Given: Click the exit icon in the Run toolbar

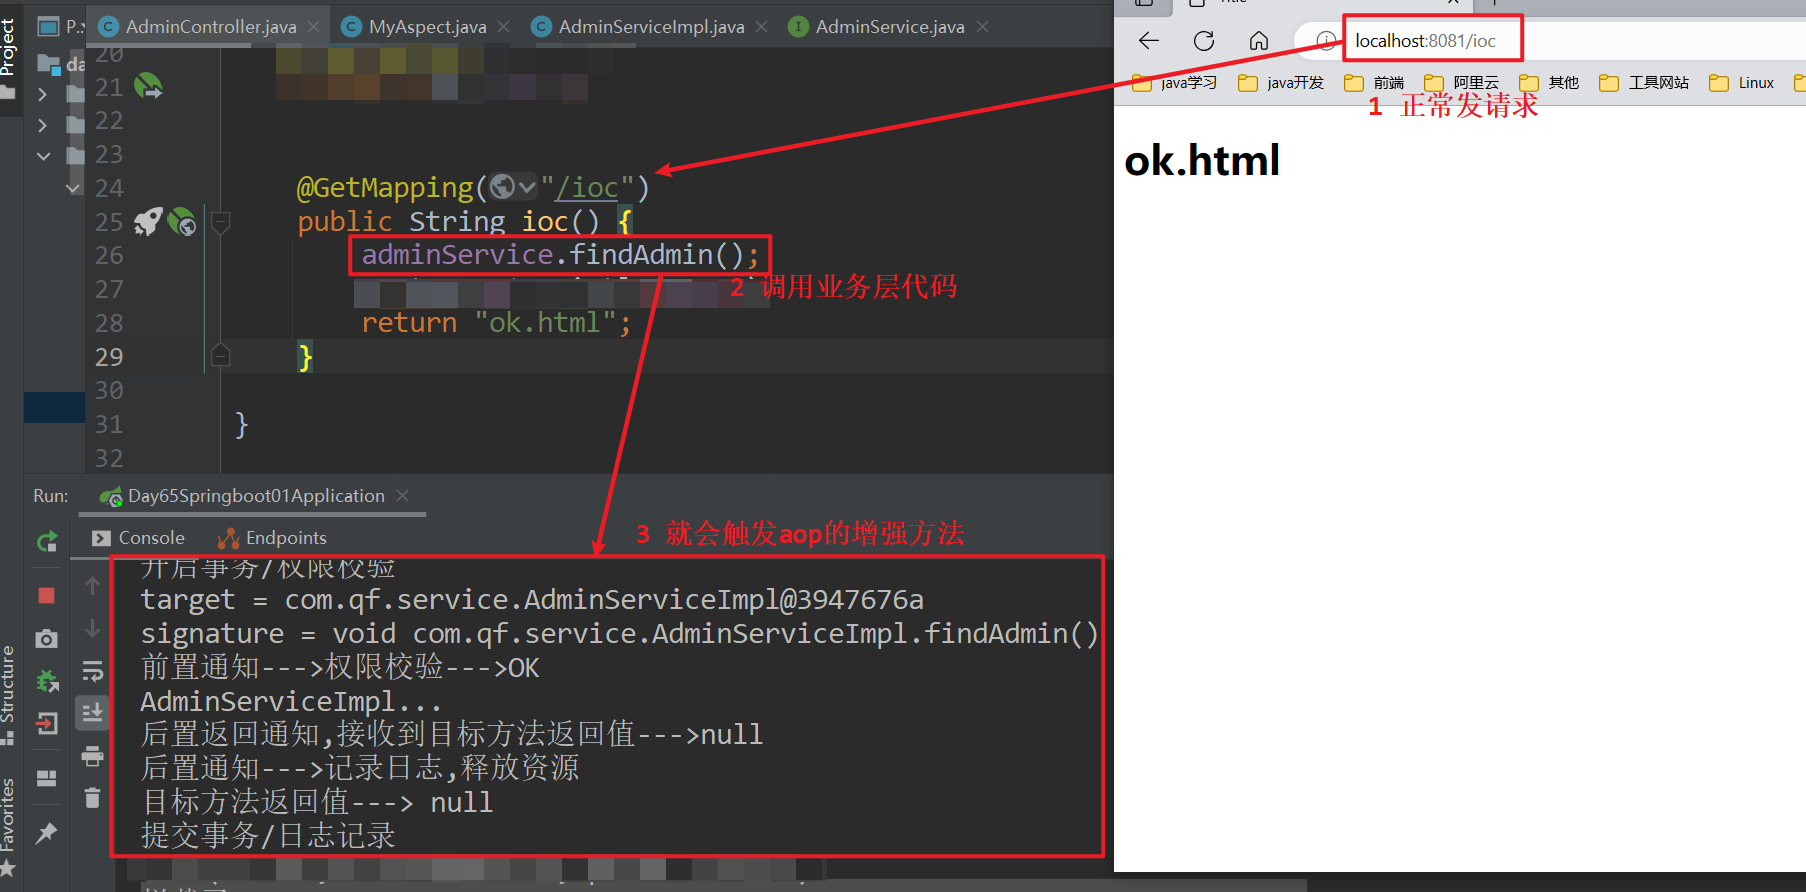Looking at the screenshot, I should coord(46,723).
